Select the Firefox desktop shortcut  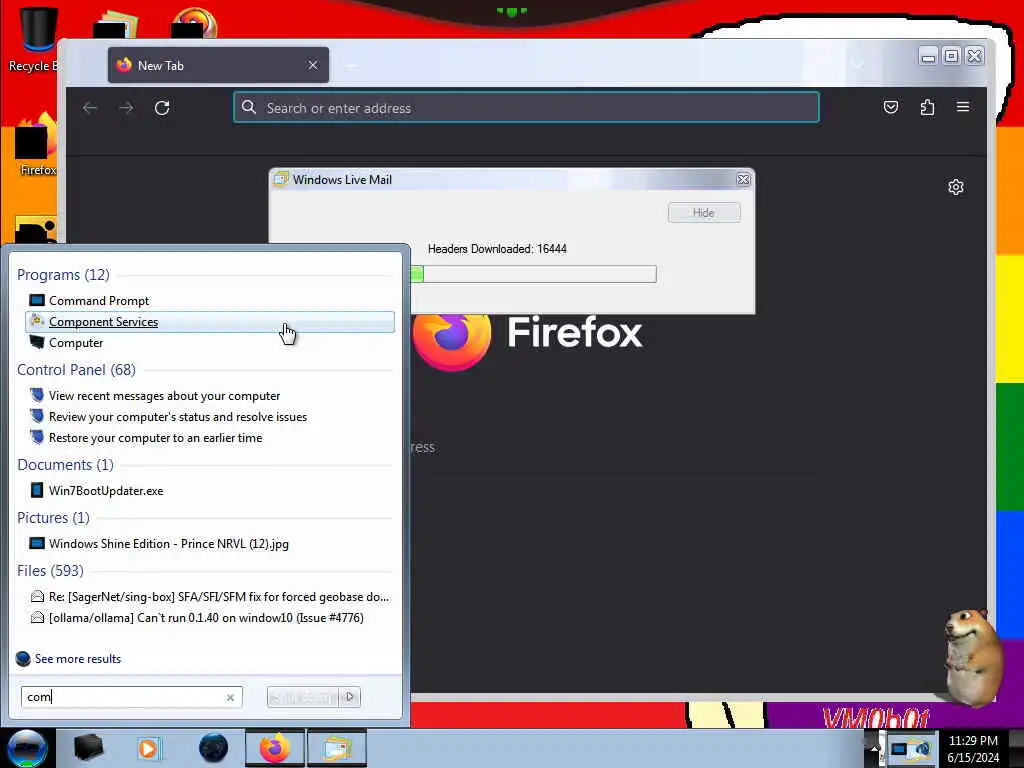(36, 145)
